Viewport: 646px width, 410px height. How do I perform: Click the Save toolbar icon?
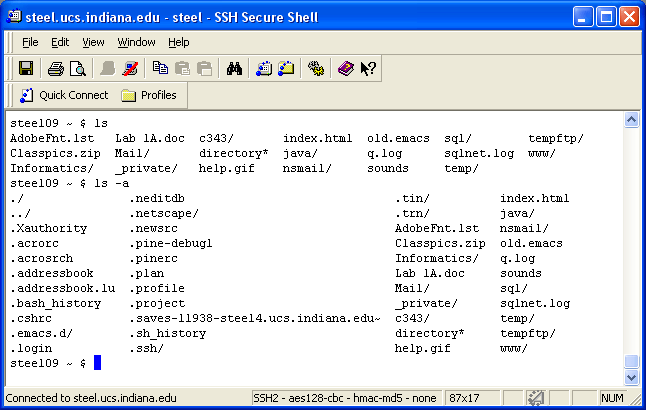coord(26,68)
